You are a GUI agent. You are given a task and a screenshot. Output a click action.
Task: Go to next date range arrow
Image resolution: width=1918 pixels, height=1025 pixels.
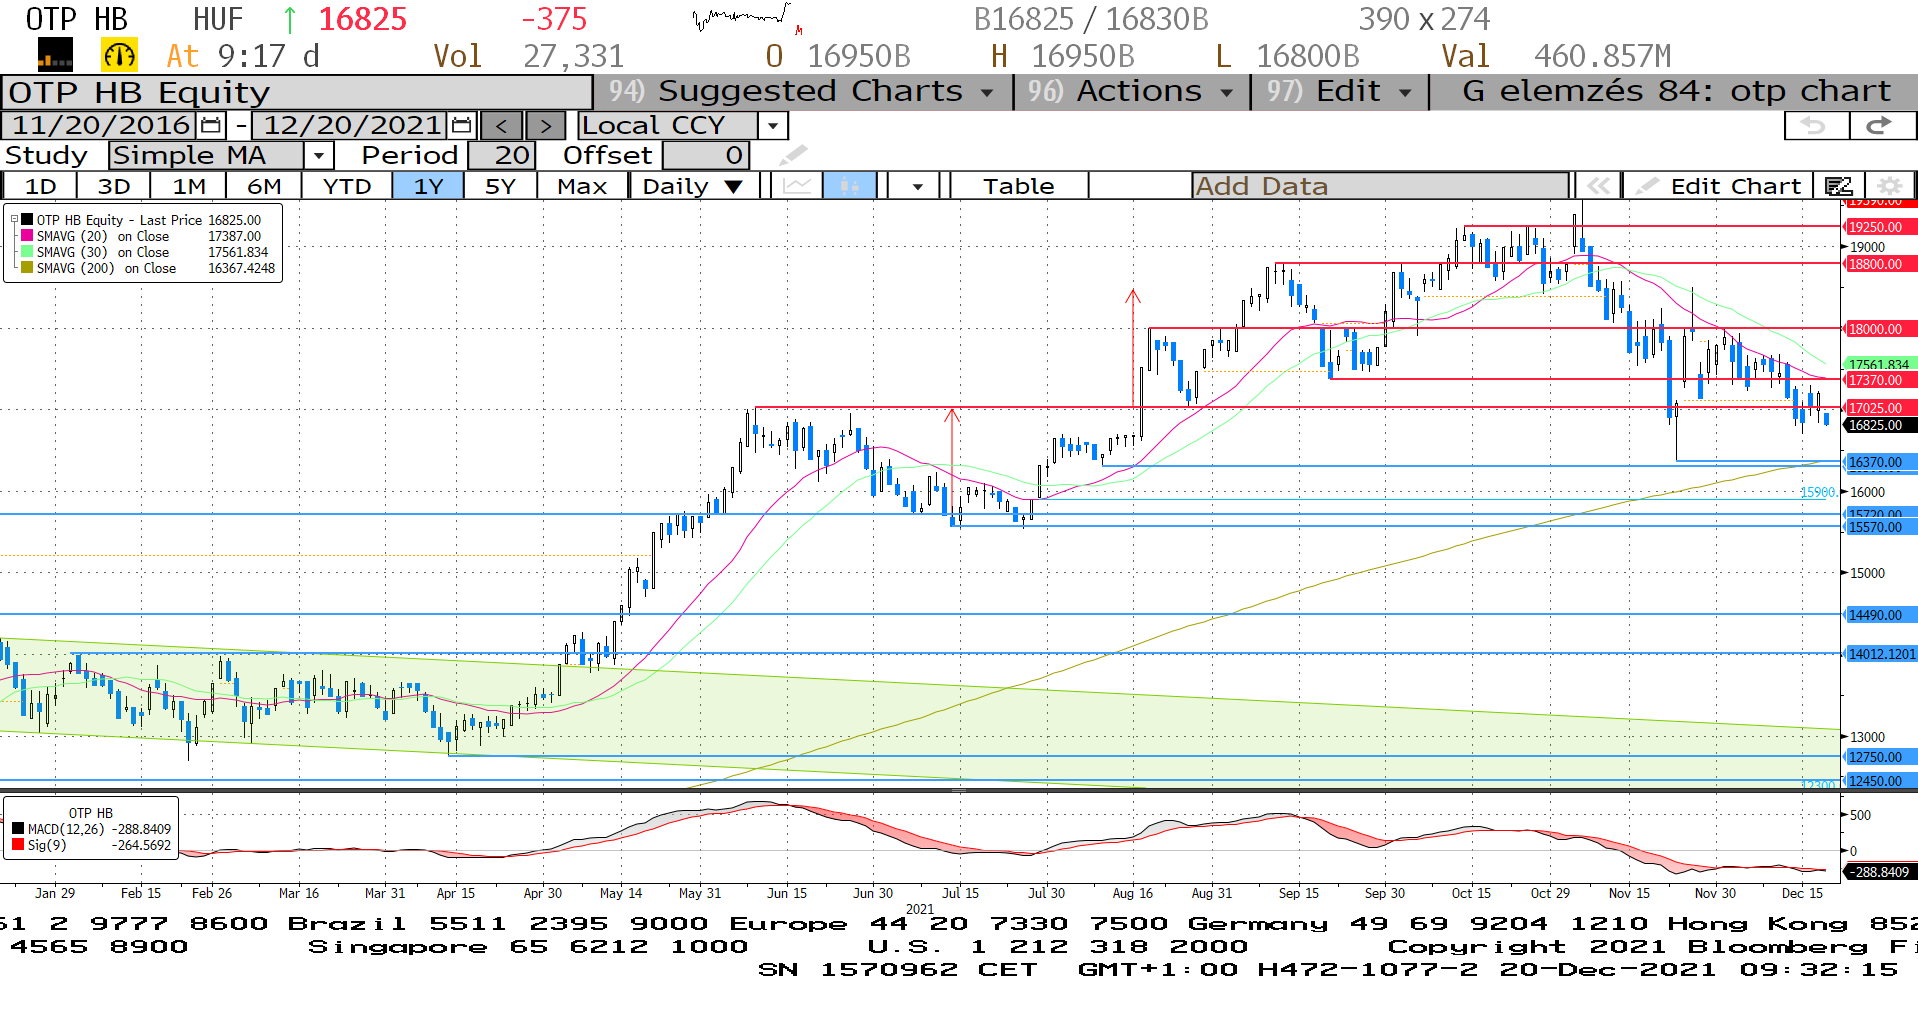click(545, 126)
